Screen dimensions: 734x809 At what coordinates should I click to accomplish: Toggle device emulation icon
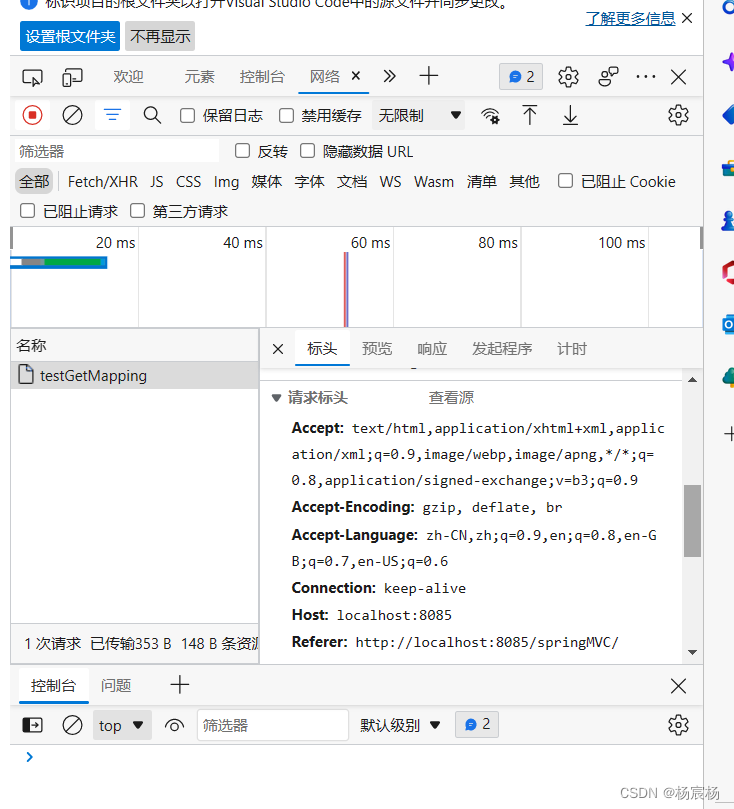(x=72, y=77)
